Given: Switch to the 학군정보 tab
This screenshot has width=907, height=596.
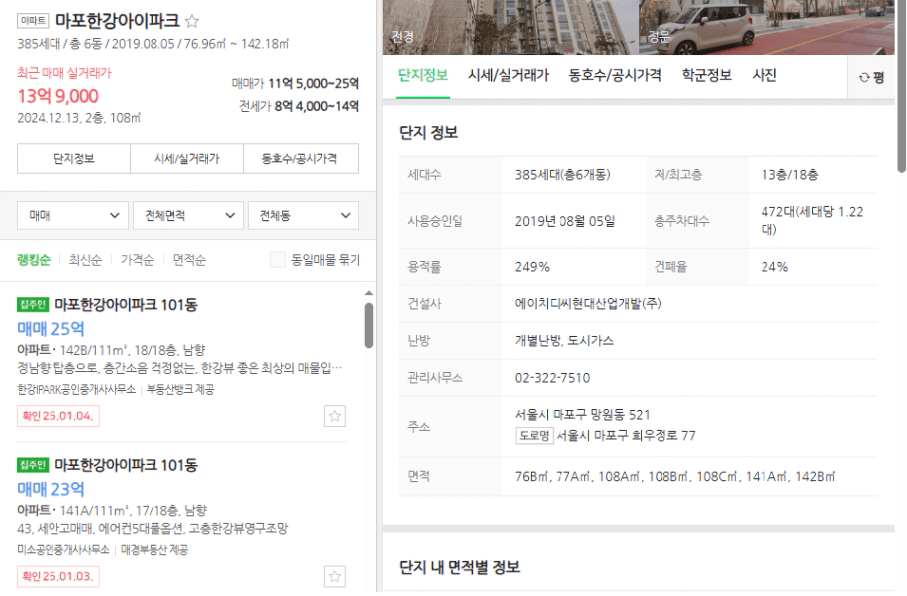Looking at the screenshot, I should tap(706, 75).
